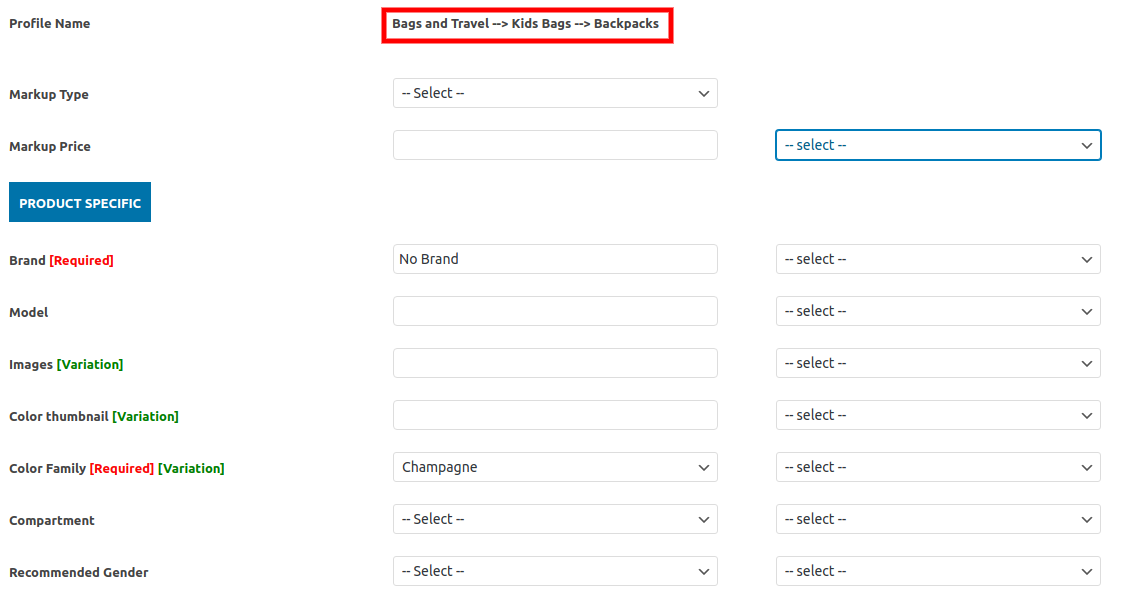
Task: Open the Markup Type dropdown
Action: pos(555,93)
